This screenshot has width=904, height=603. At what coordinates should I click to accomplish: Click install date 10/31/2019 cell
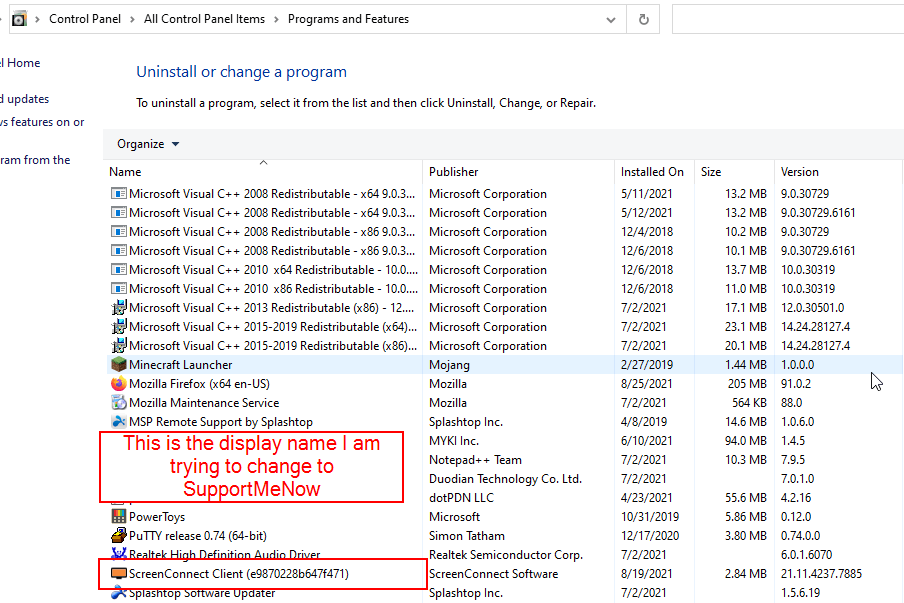650,517
